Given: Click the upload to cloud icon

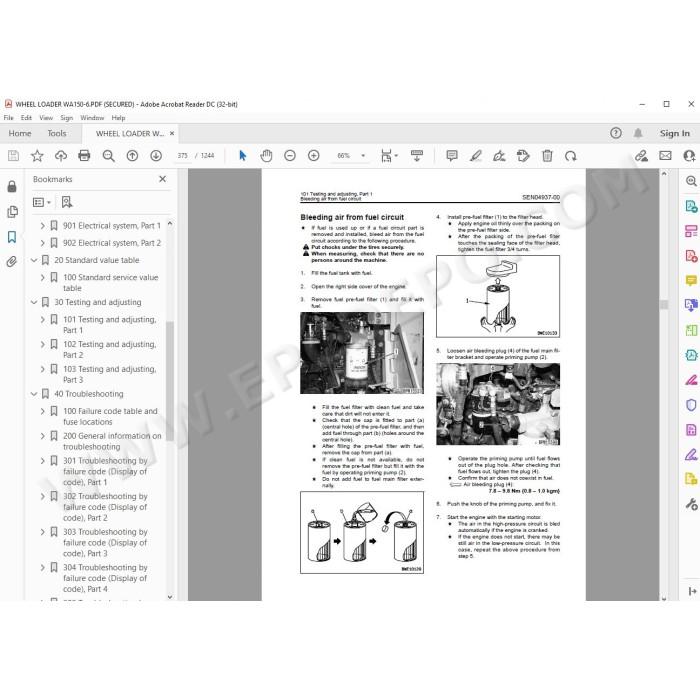Looking at the screenshot, I should 61,155.
